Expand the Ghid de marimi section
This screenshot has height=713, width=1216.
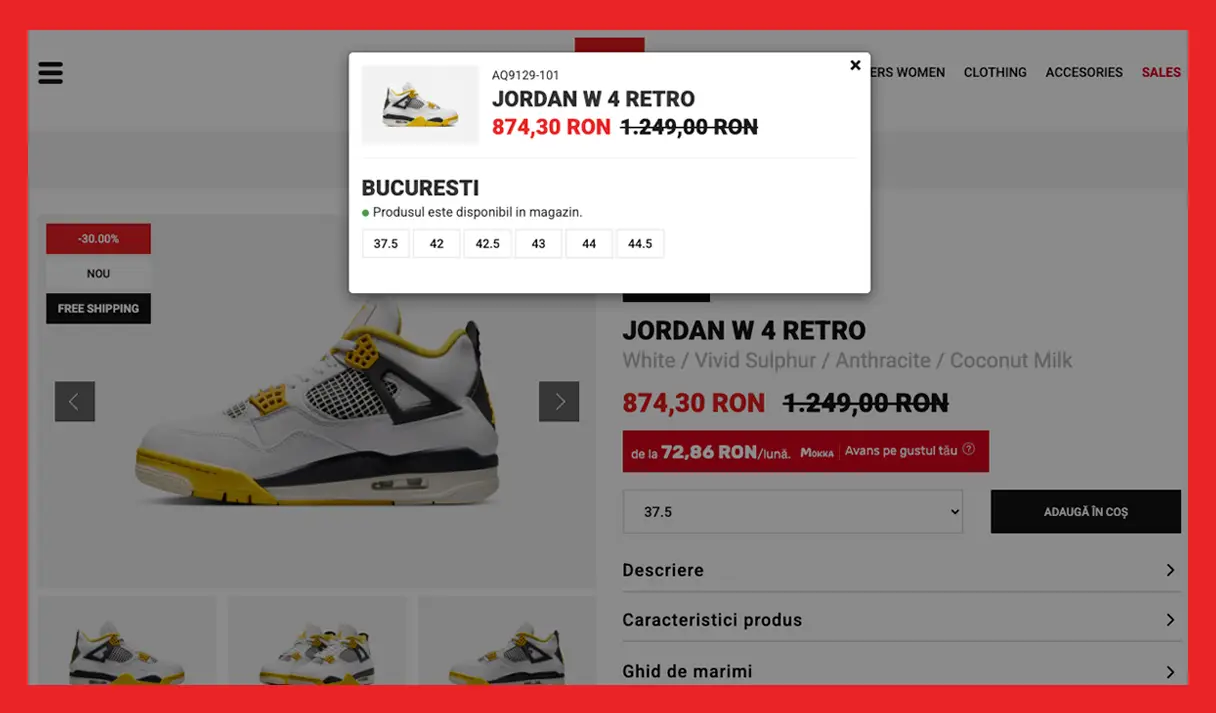(x=902, y=672)
